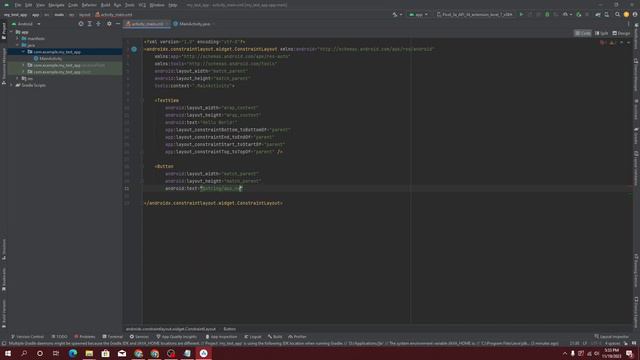Hide the project panel with minus icon
640x360 pixels.
[118, 24]
